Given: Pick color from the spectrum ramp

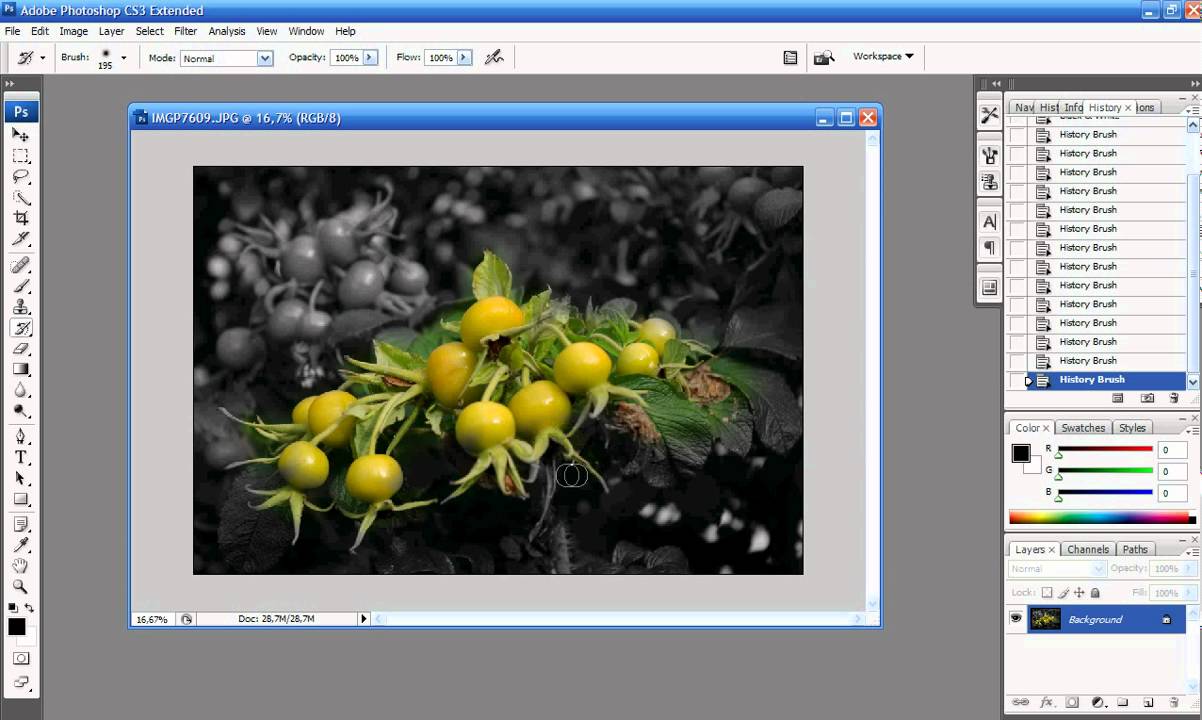Looking at the screenshot, I should (1102, 518).
